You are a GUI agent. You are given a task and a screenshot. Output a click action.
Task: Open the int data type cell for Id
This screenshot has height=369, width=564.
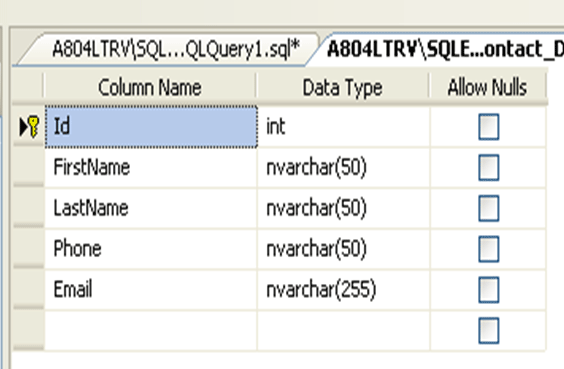[x=344, y=127]
